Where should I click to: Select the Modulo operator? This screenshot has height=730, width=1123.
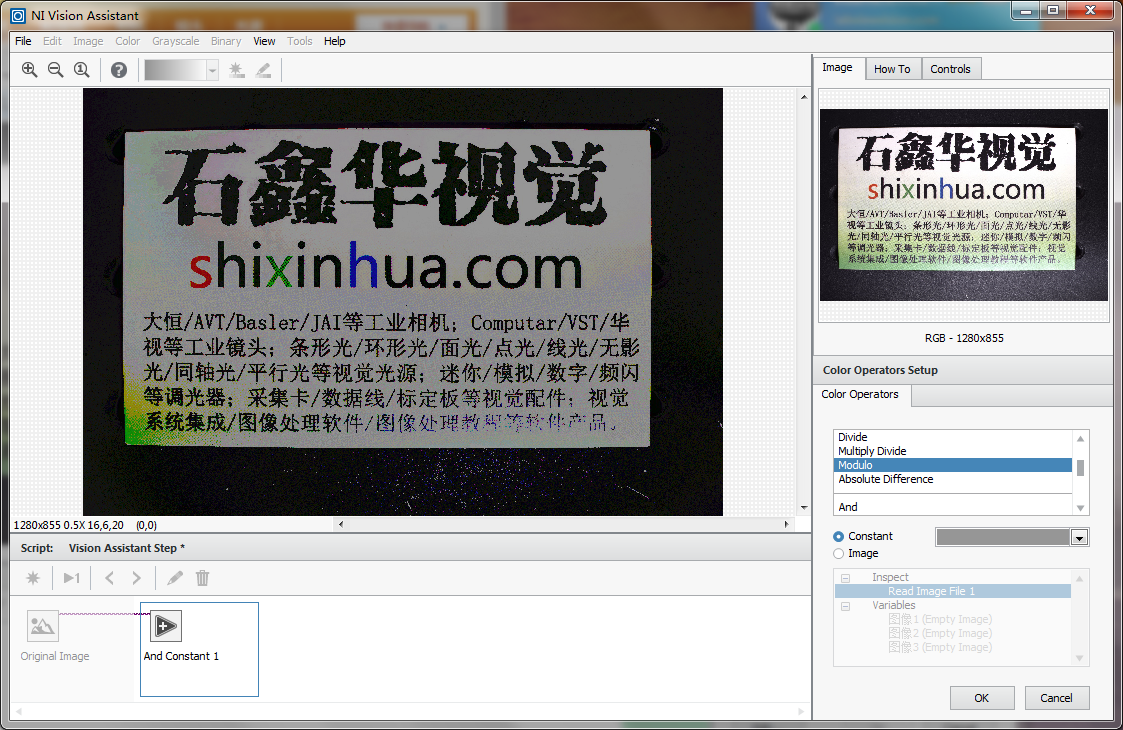953,465
